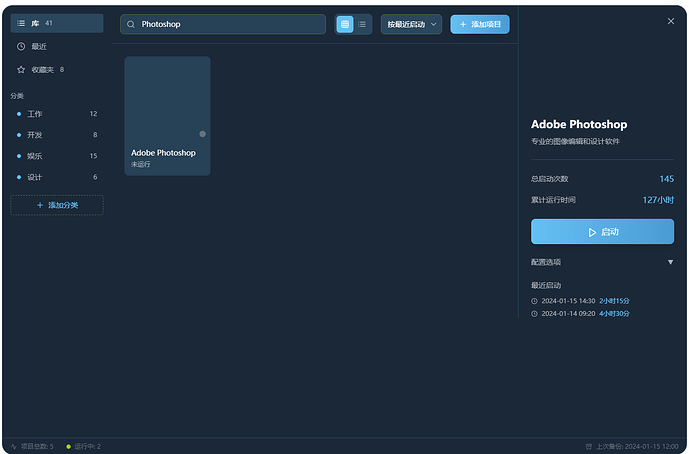Open the 库 library section
Screen dimensions: 689x454
[x=57, y=23]
